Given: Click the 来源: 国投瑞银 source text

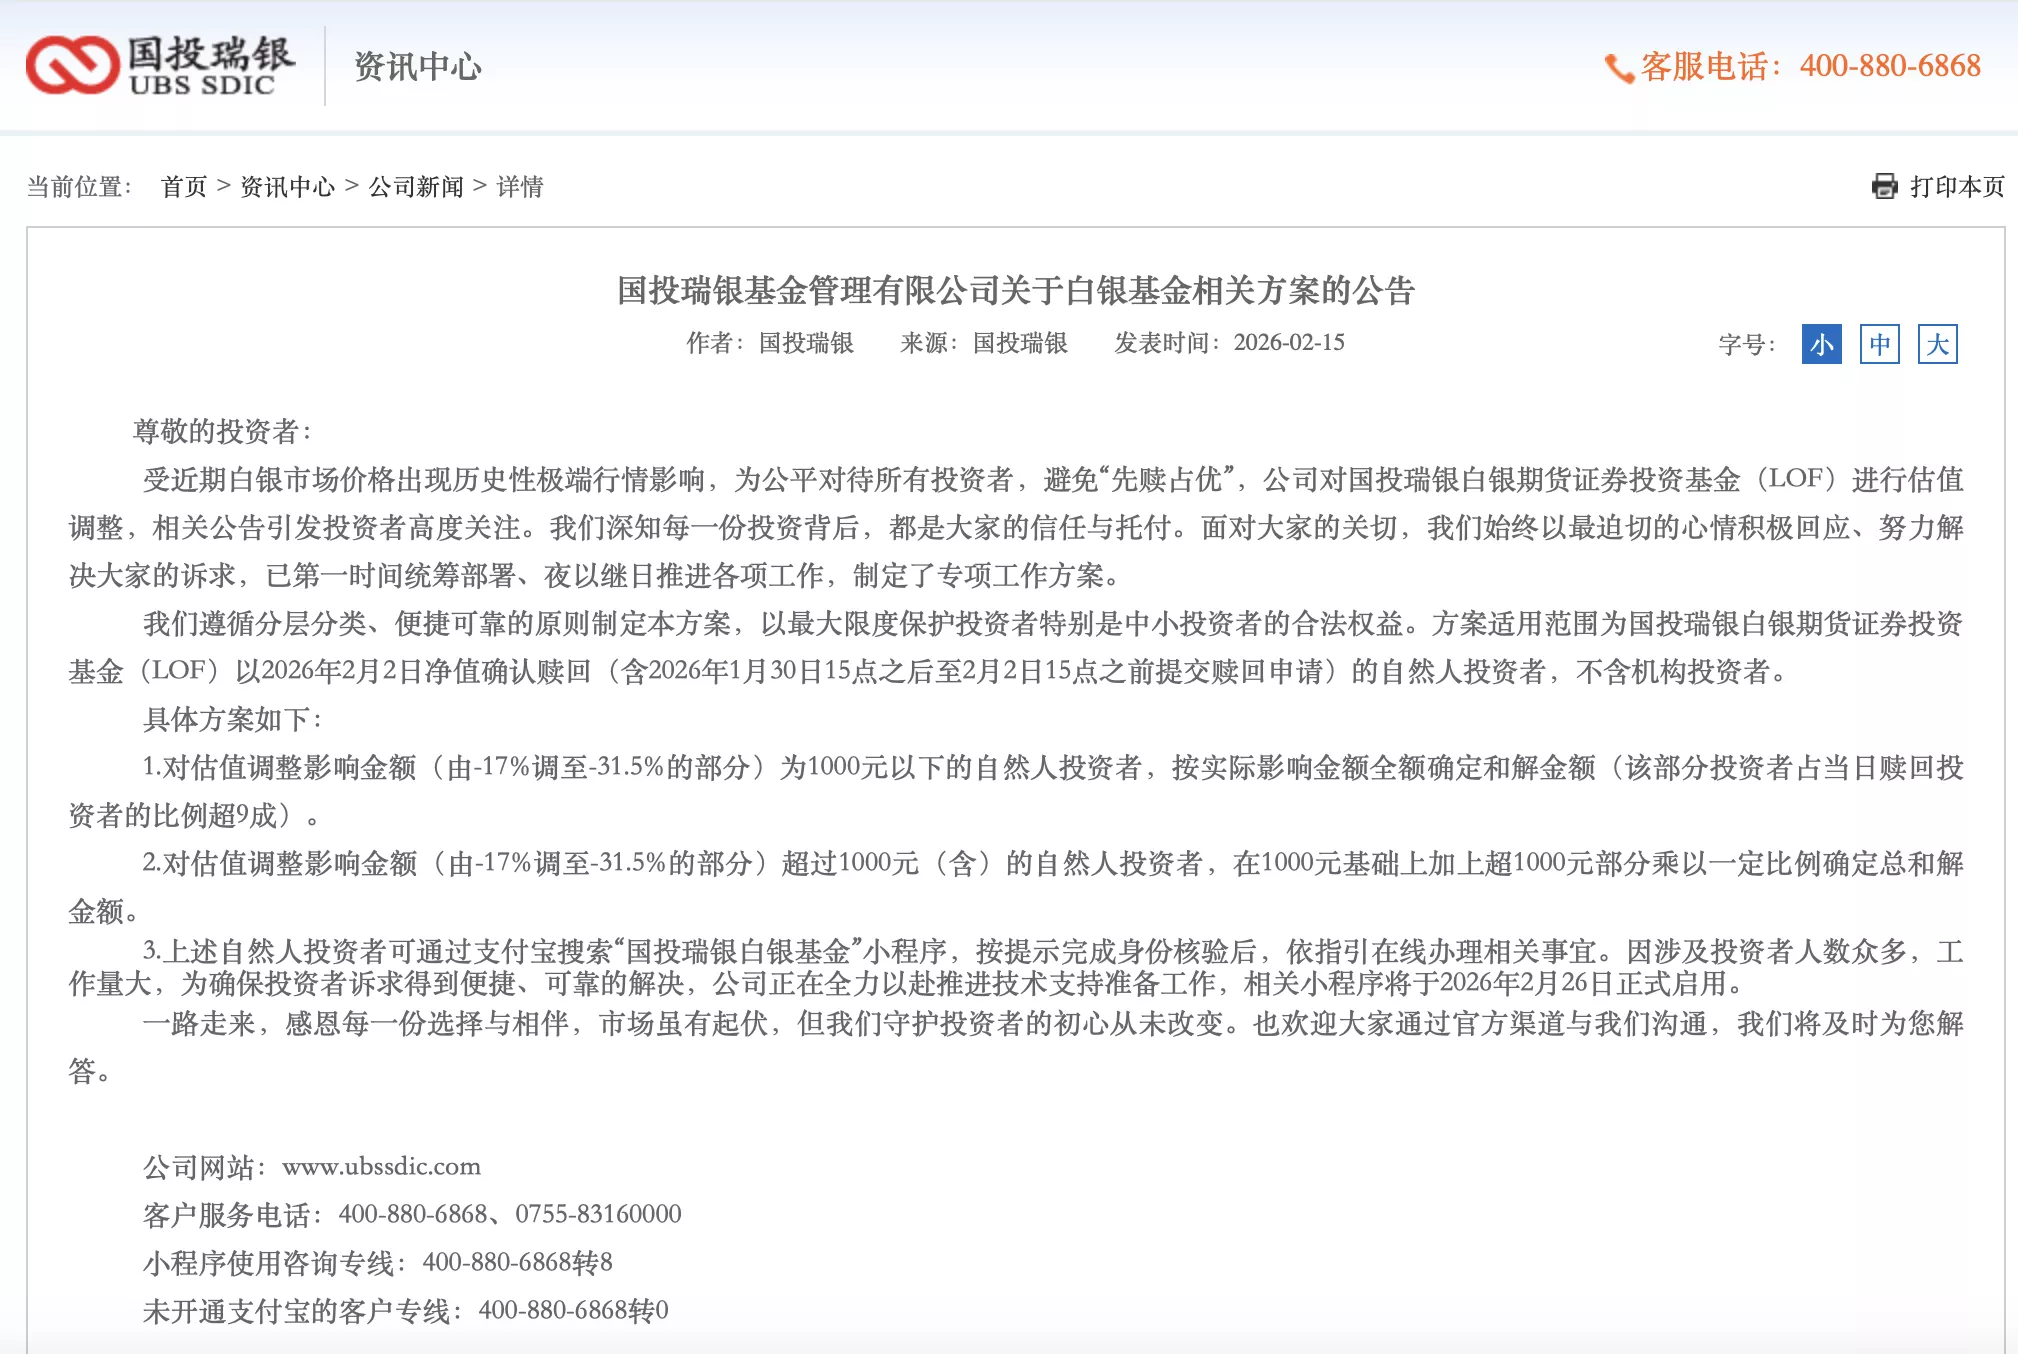Looking at the screenshot, I should coord(983,343).
